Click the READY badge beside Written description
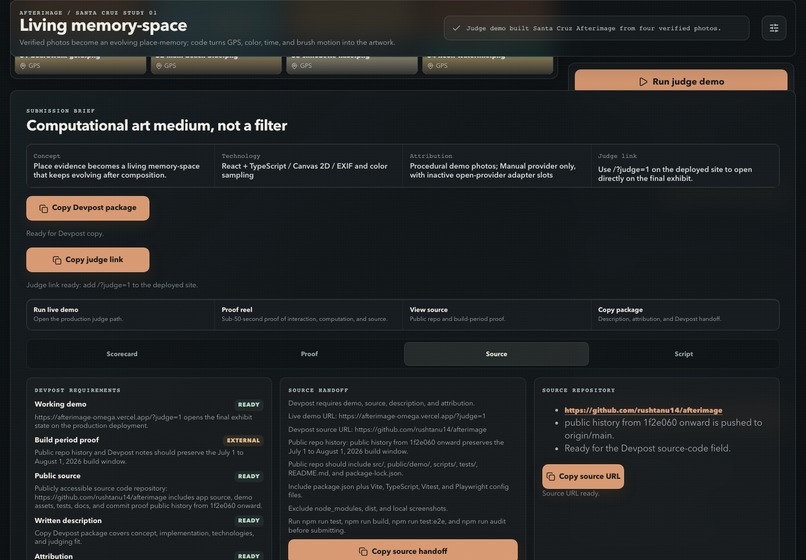The image size is (806, 560). 249,520
